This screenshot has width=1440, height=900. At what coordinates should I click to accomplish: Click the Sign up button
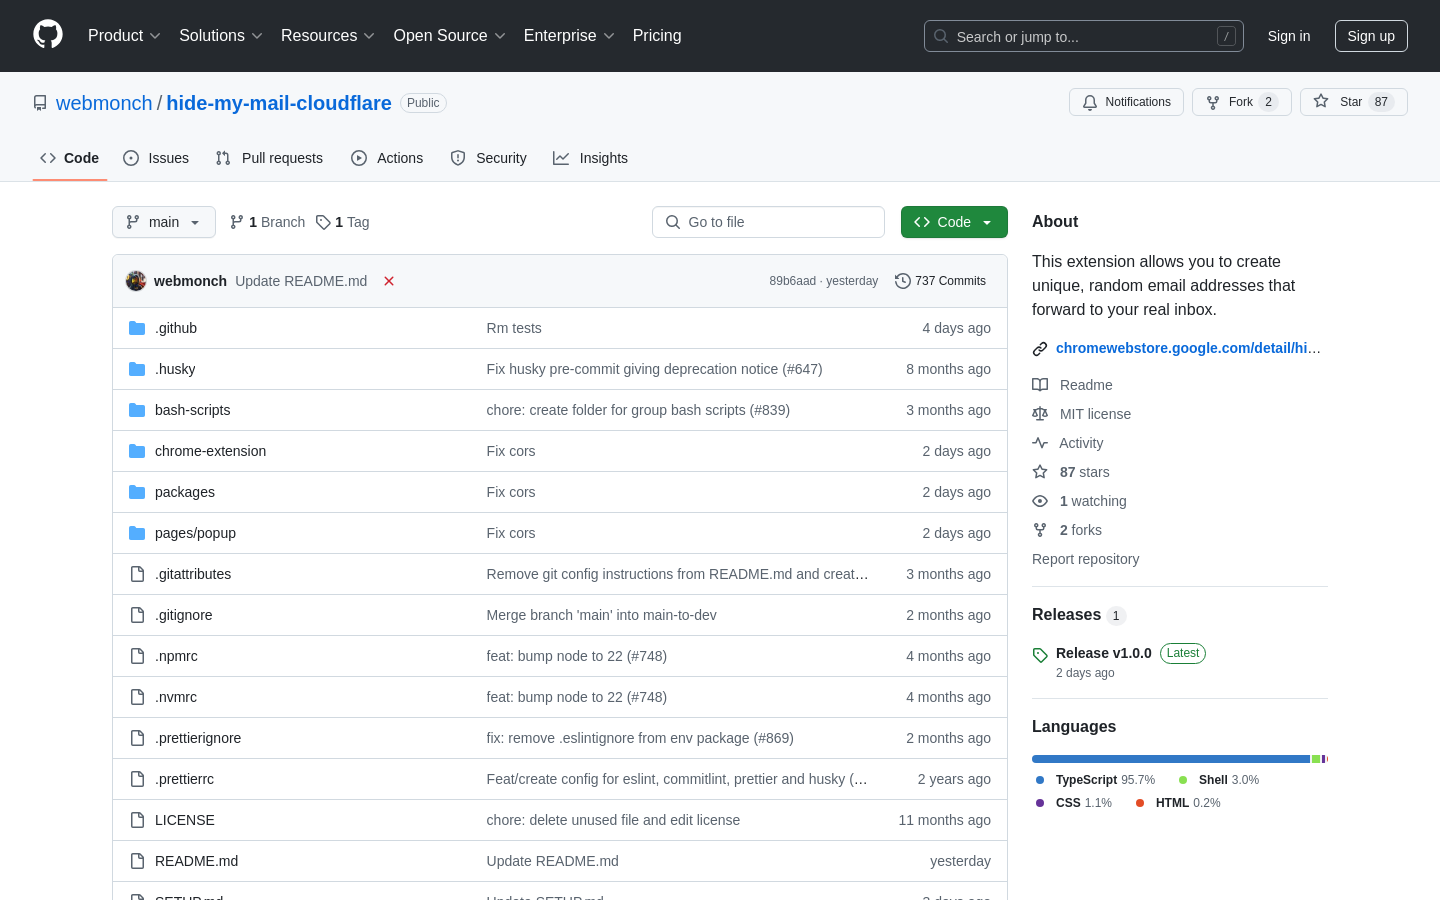click(x=1371, y=36)
